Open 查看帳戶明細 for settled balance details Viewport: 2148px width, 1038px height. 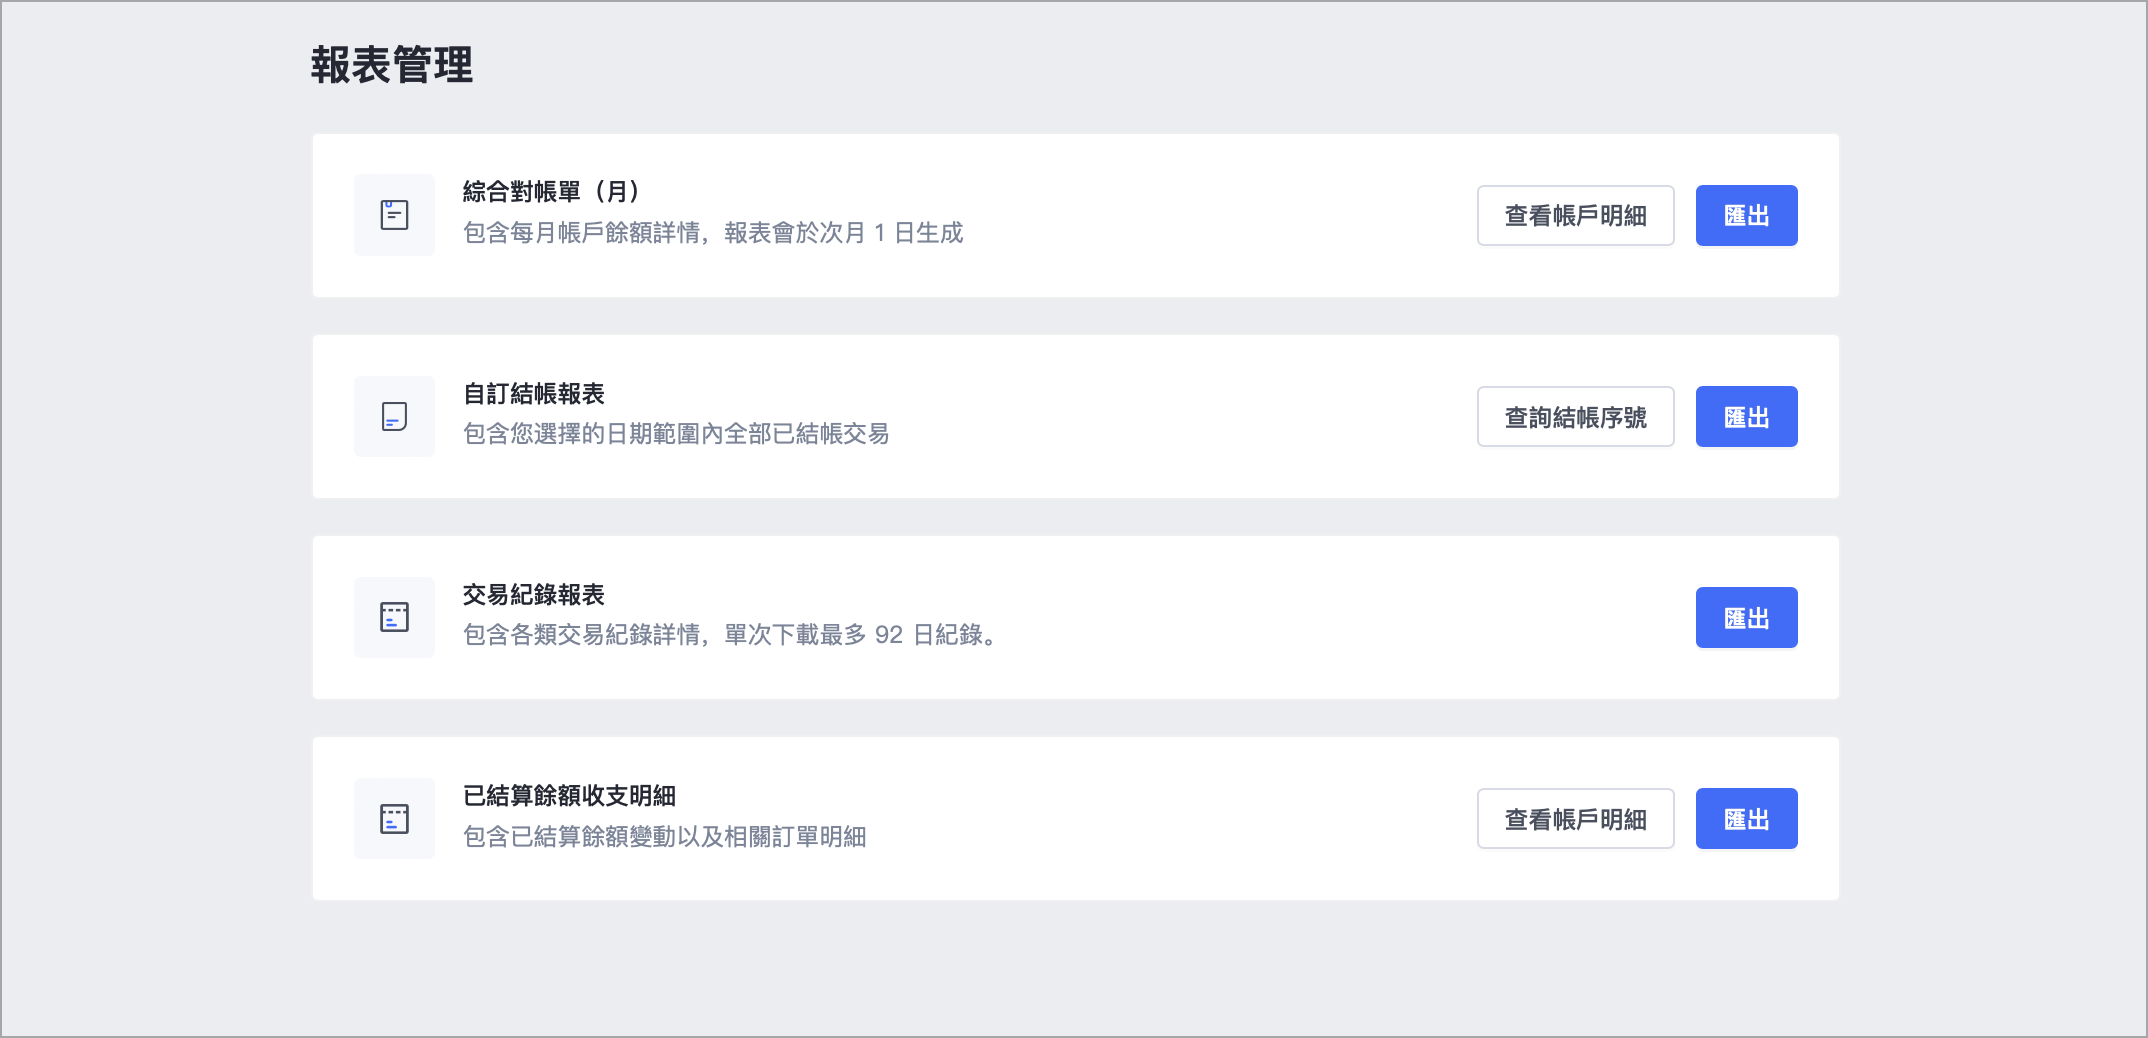[1575, 818]
